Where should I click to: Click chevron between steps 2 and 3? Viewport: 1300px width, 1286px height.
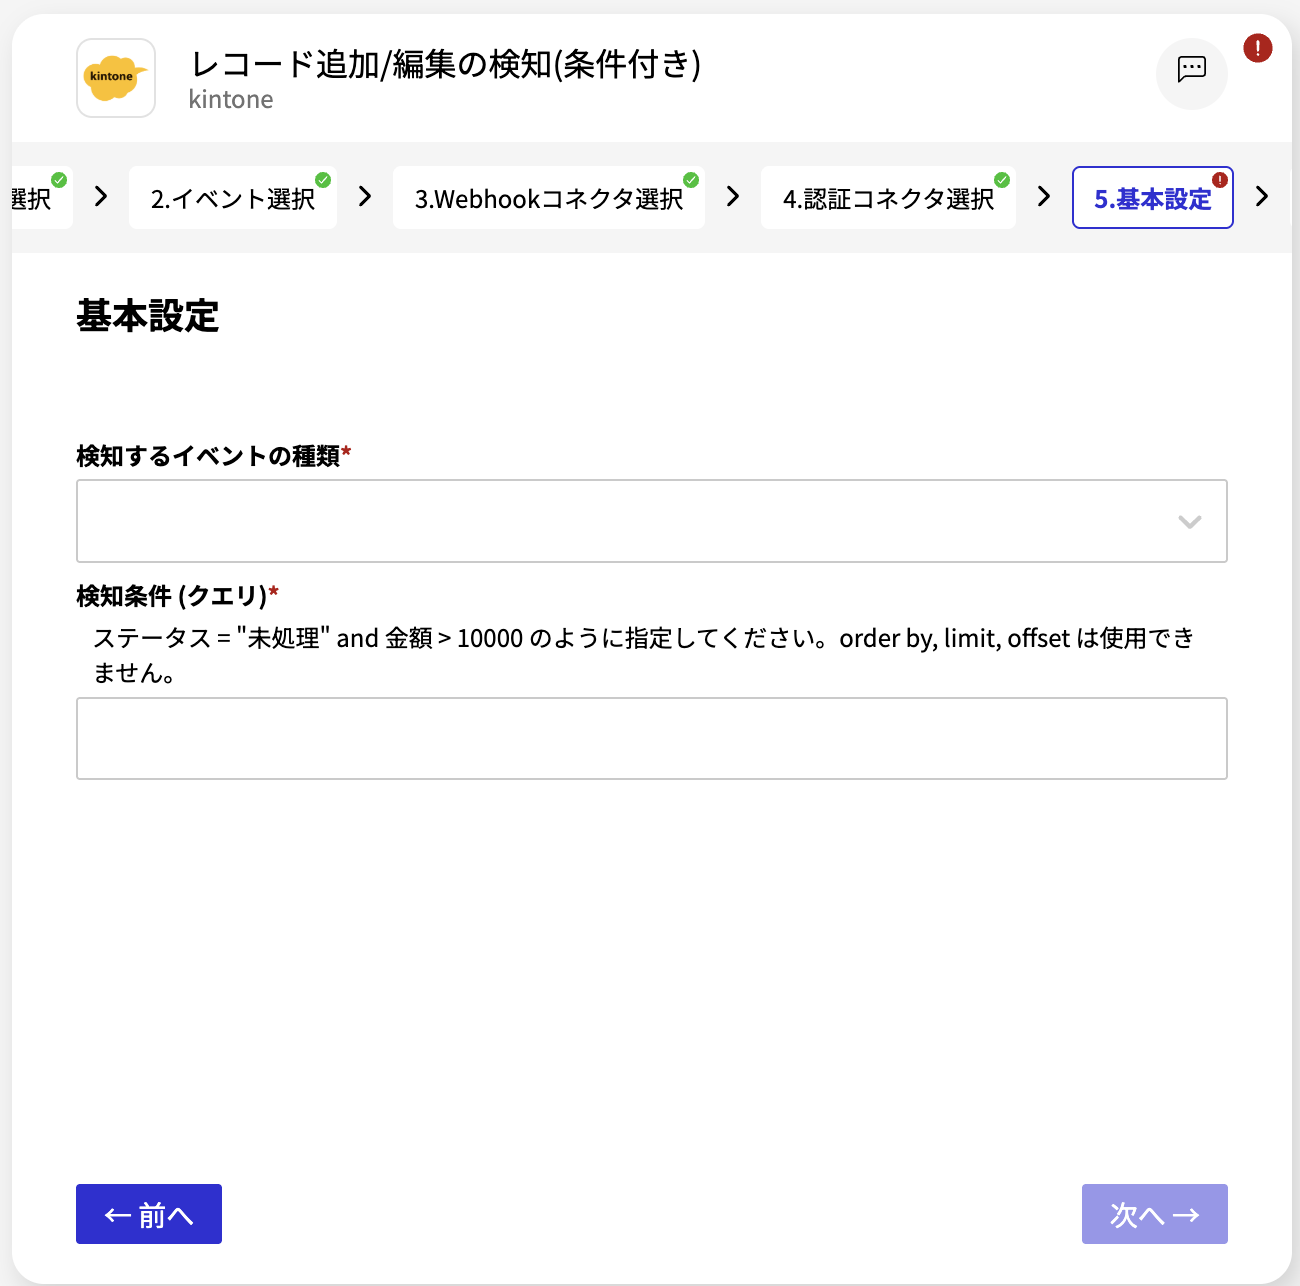365,196
